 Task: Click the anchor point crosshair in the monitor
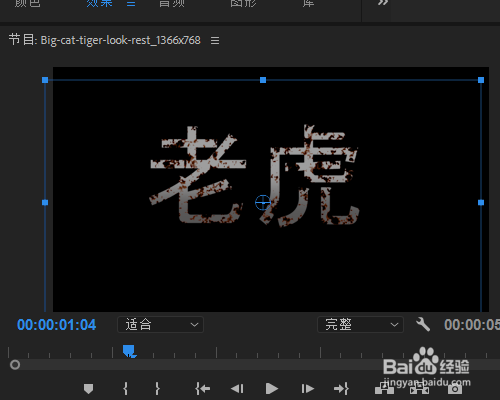[263, 202]
